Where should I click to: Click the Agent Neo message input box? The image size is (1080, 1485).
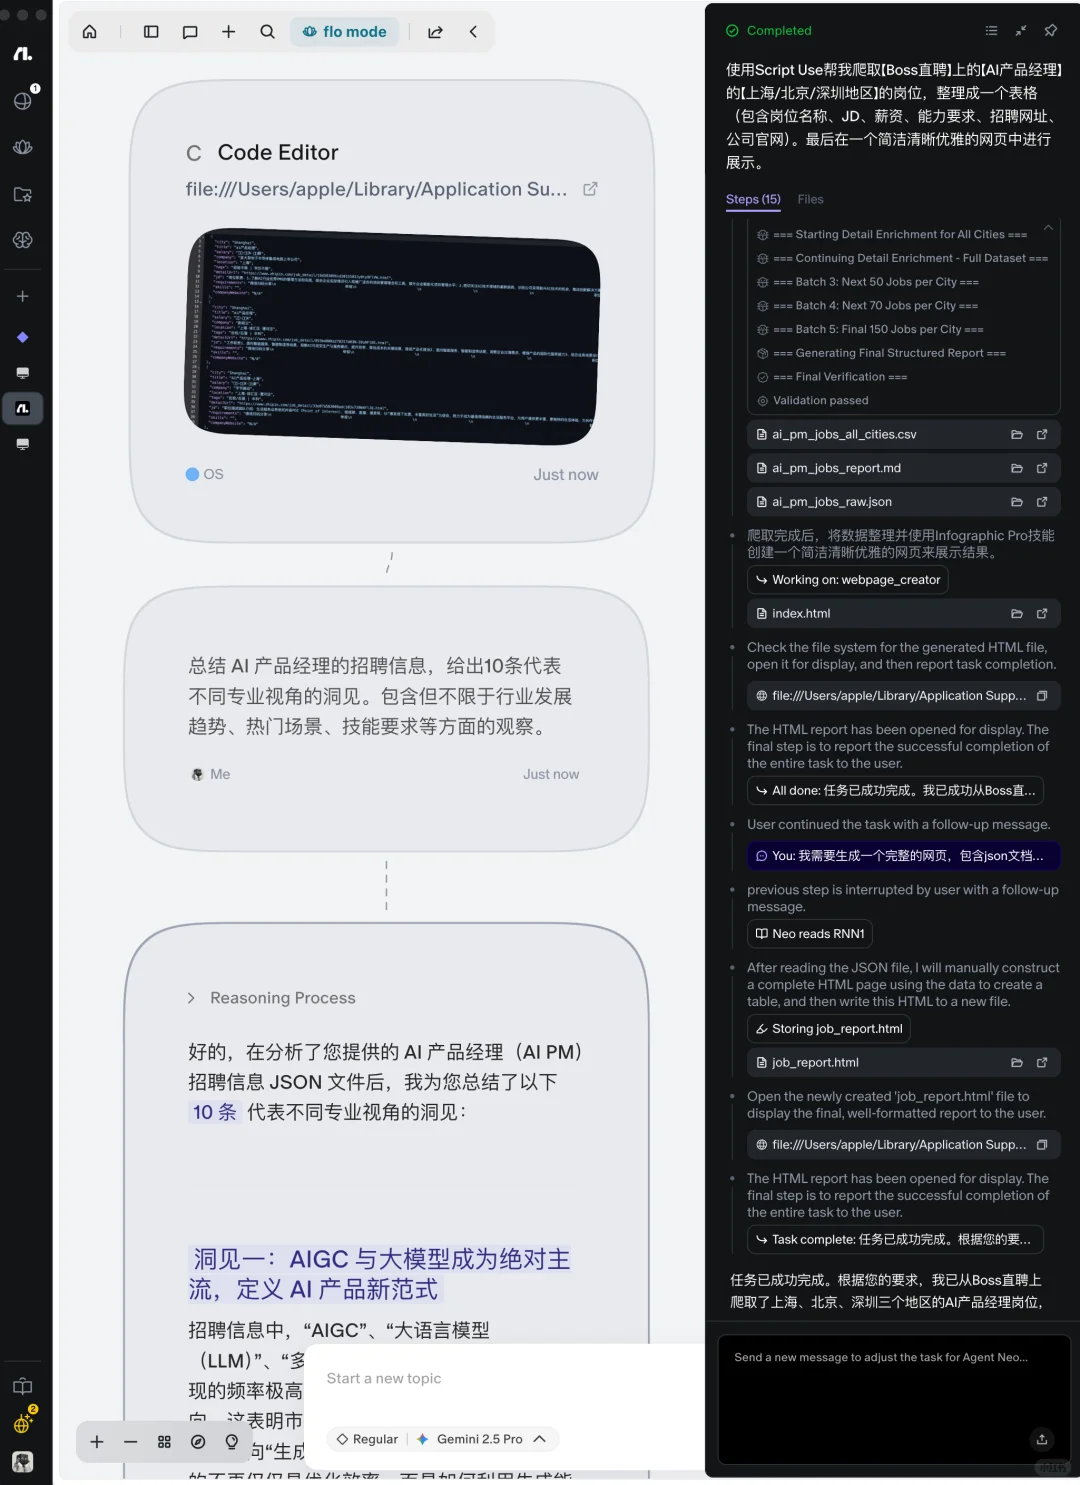(894, 1400)
